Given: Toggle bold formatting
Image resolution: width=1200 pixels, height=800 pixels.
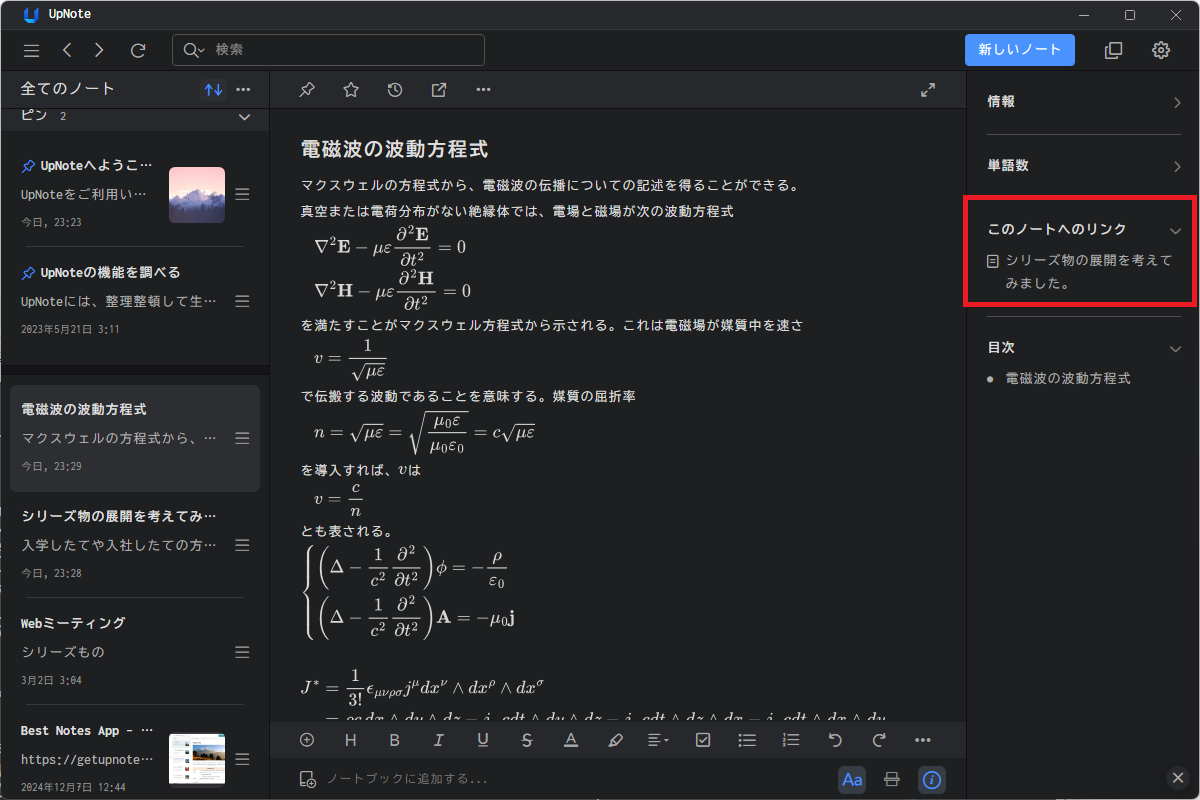Looking at the screenshot, I should [x=394, y=739].
